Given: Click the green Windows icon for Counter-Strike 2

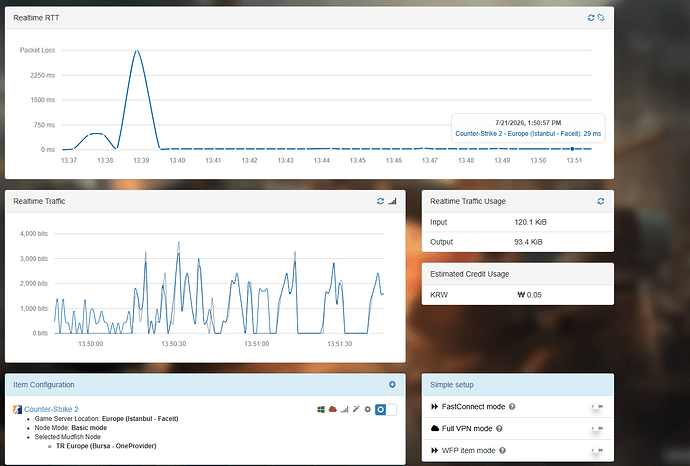Looking at the screenshot, I should point(321,410).
